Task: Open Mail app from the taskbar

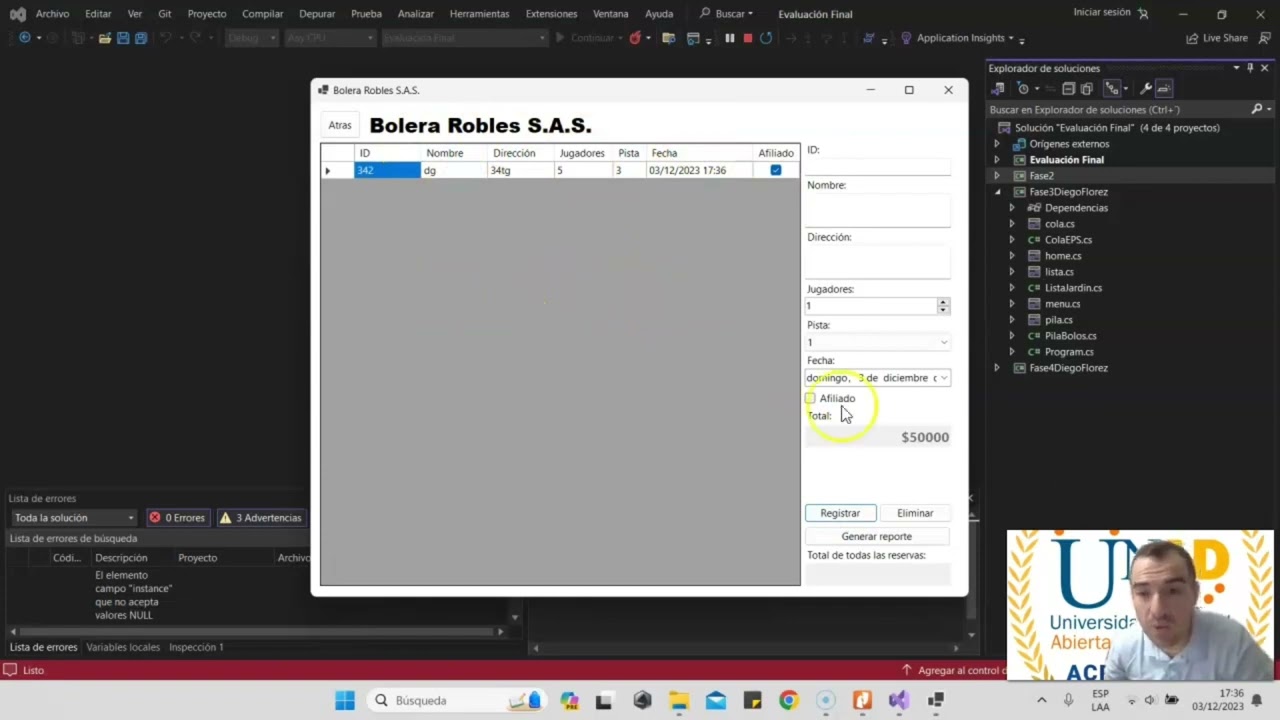Action: [x=716, y=700]
